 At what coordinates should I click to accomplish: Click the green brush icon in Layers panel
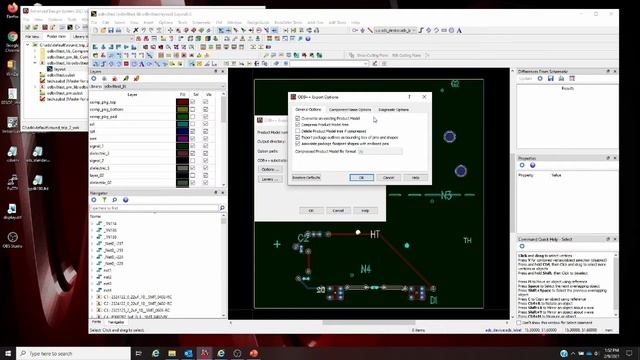[x=126, y=78]
